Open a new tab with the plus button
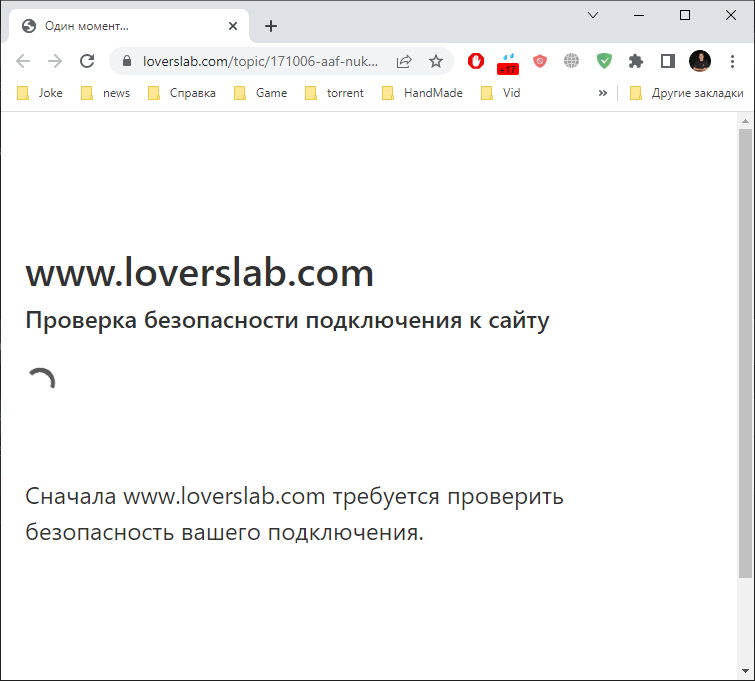This screenshot has width=755, height=681. click(271, 26)
